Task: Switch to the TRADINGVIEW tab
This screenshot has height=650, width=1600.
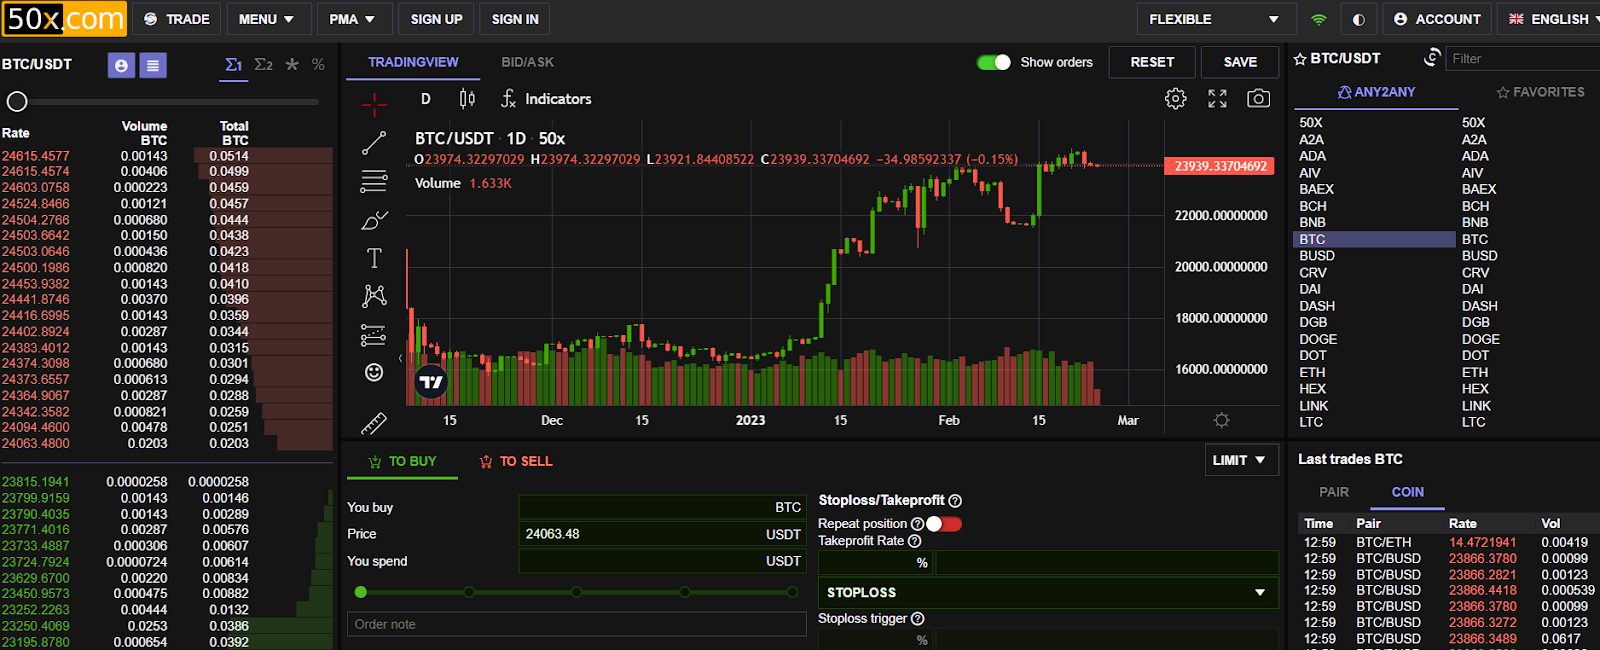Action: pos(413,62)
